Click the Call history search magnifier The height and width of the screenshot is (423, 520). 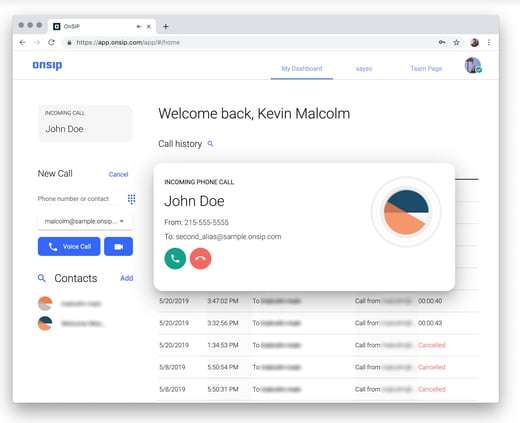click(x=210, y=144)
